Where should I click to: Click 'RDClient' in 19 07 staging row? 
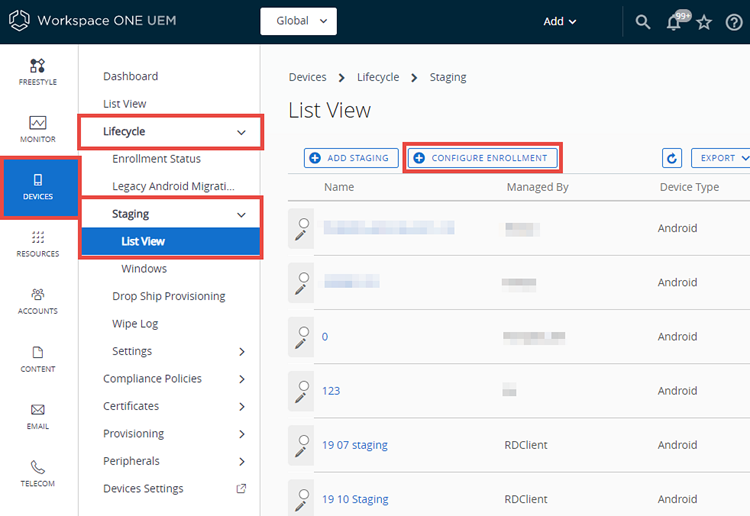[526, 445]
